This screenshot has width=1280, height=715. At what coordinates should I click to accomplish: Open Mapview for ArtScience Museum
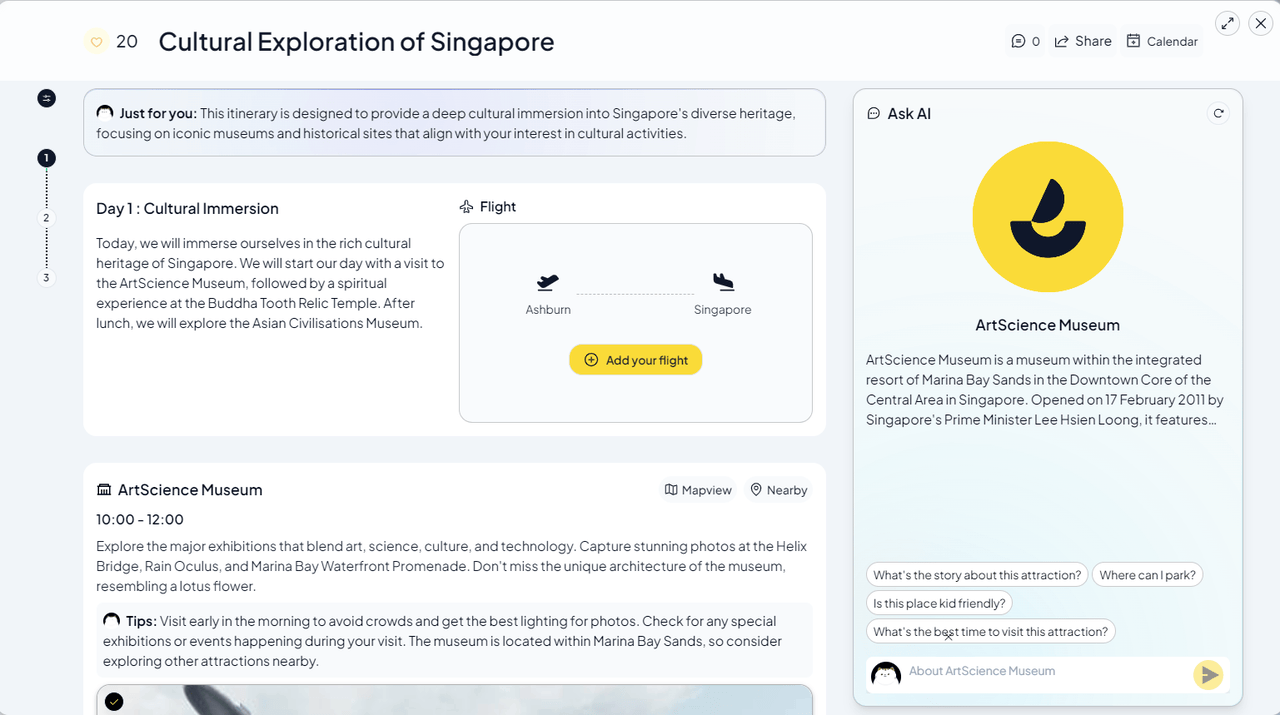coord(698,490)
